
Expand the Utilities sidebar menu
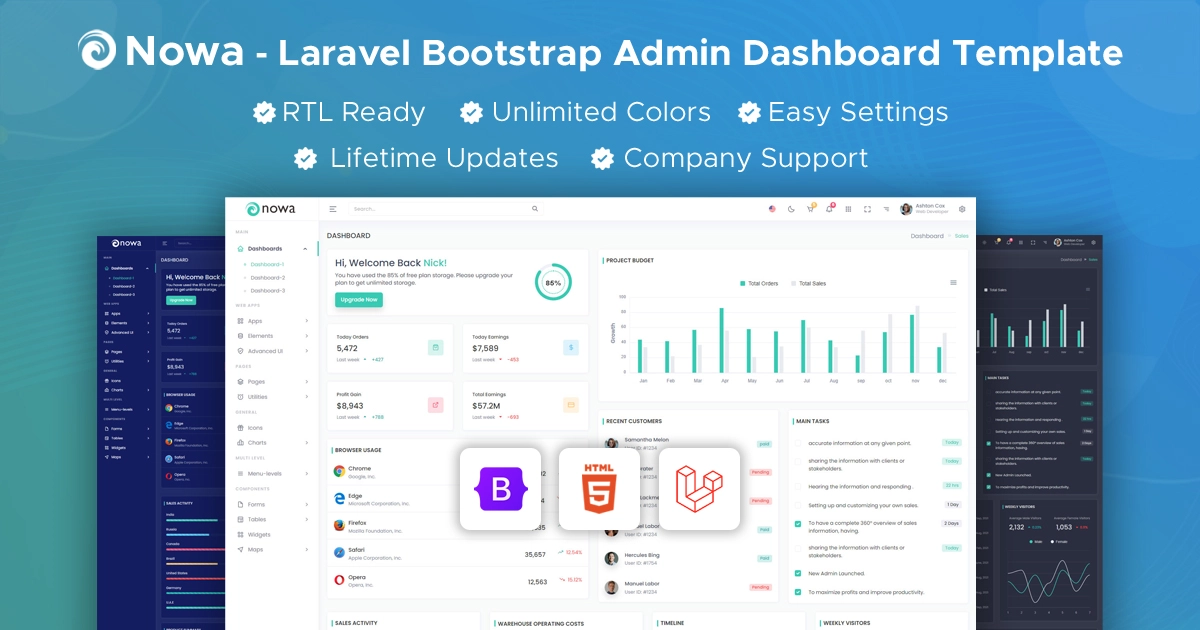pos(273,397)
